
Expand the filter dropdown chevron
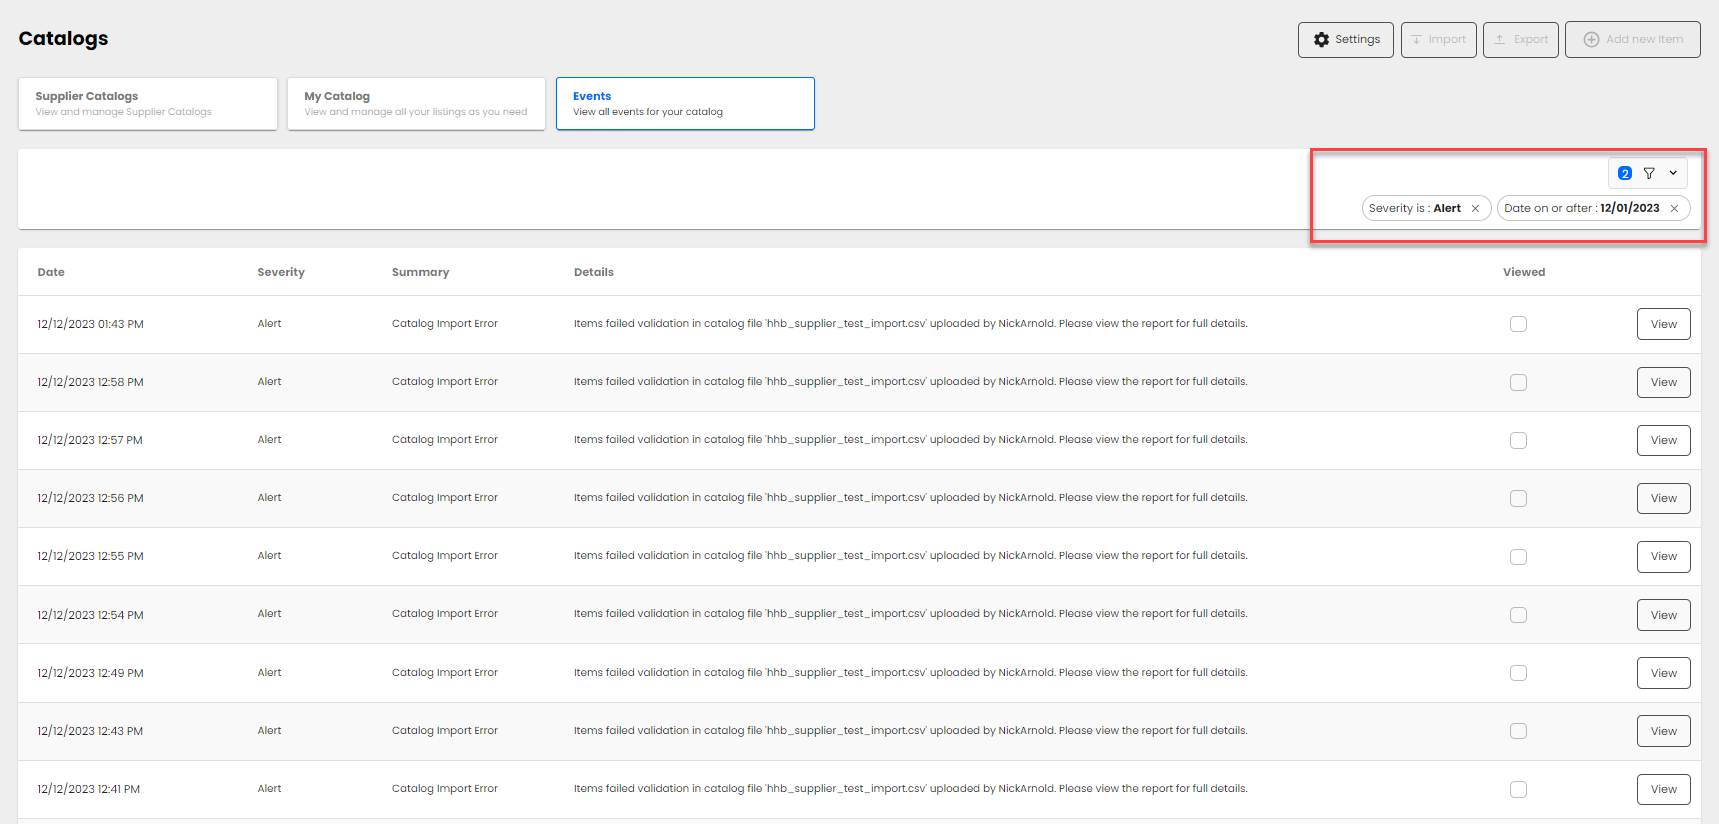(1673, 173)
